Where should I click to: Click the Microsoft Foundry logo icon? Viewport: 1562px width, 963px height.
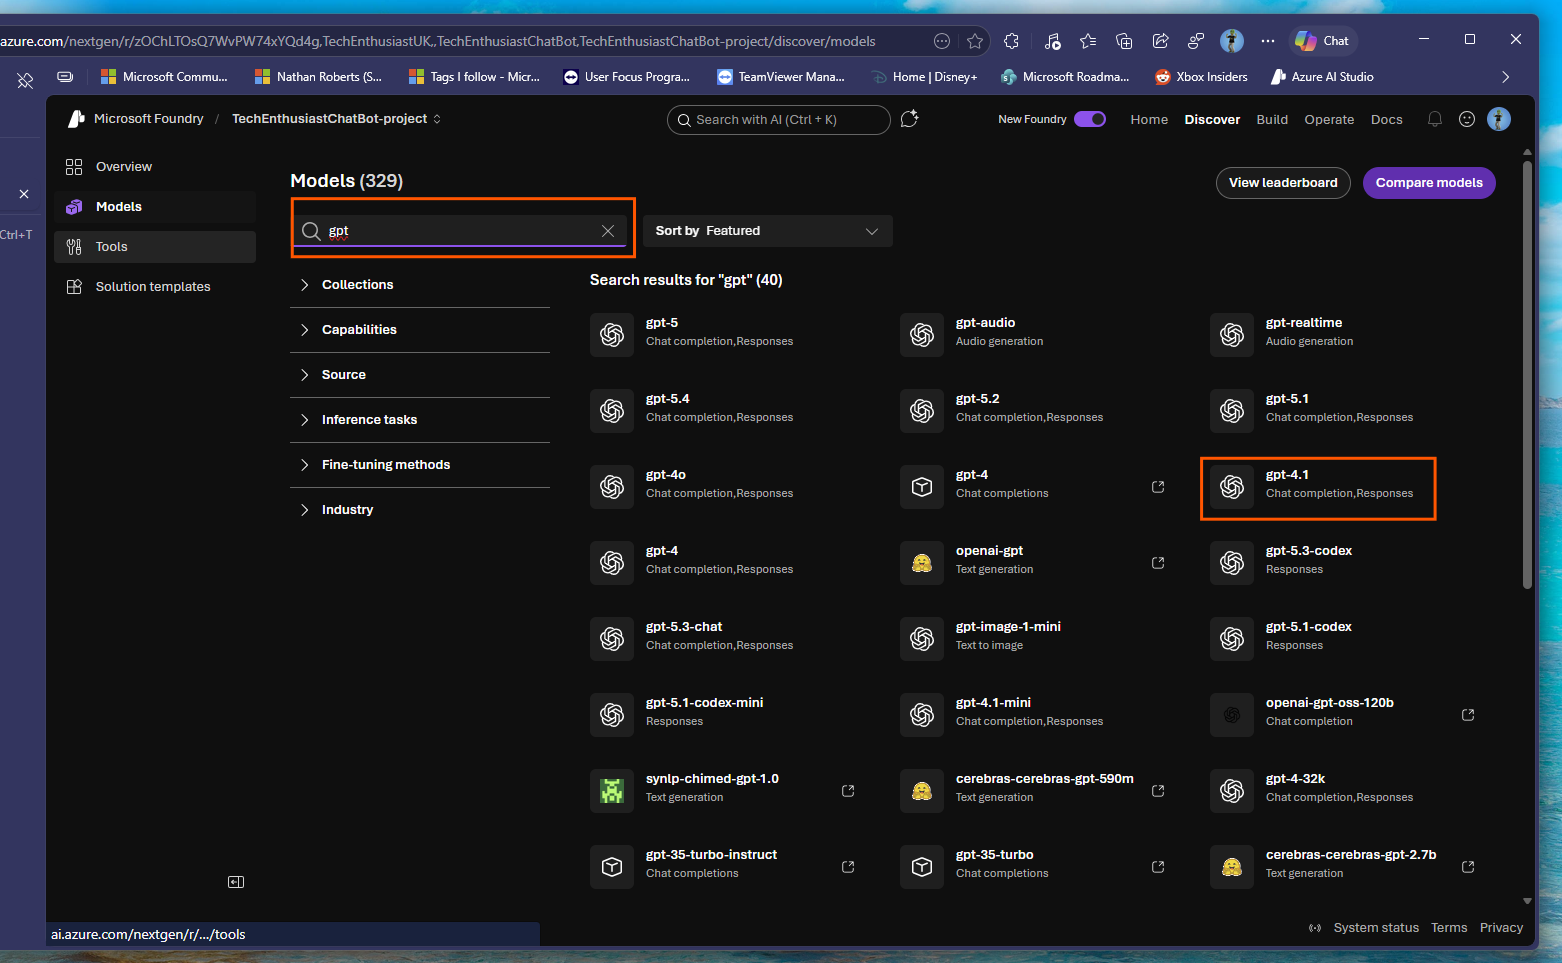(x=76, y=119)
